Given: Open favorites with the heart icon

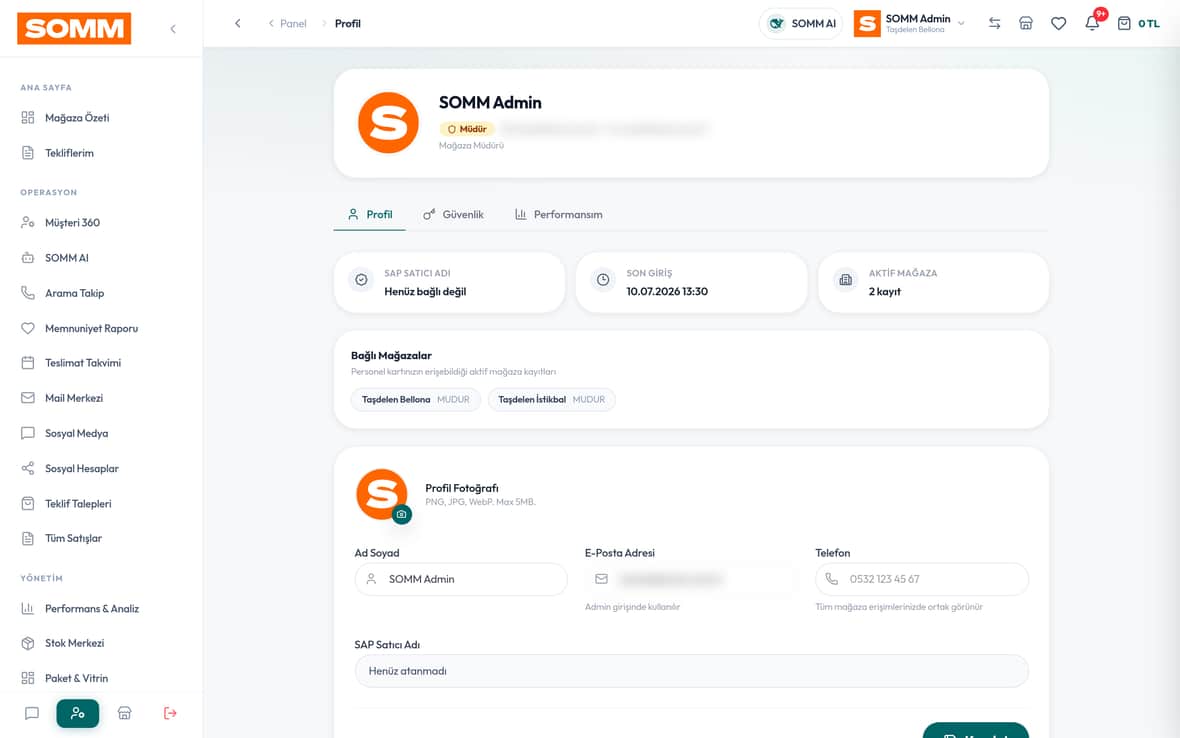Looking at the screenshot, I should [x=1059, y=23].
